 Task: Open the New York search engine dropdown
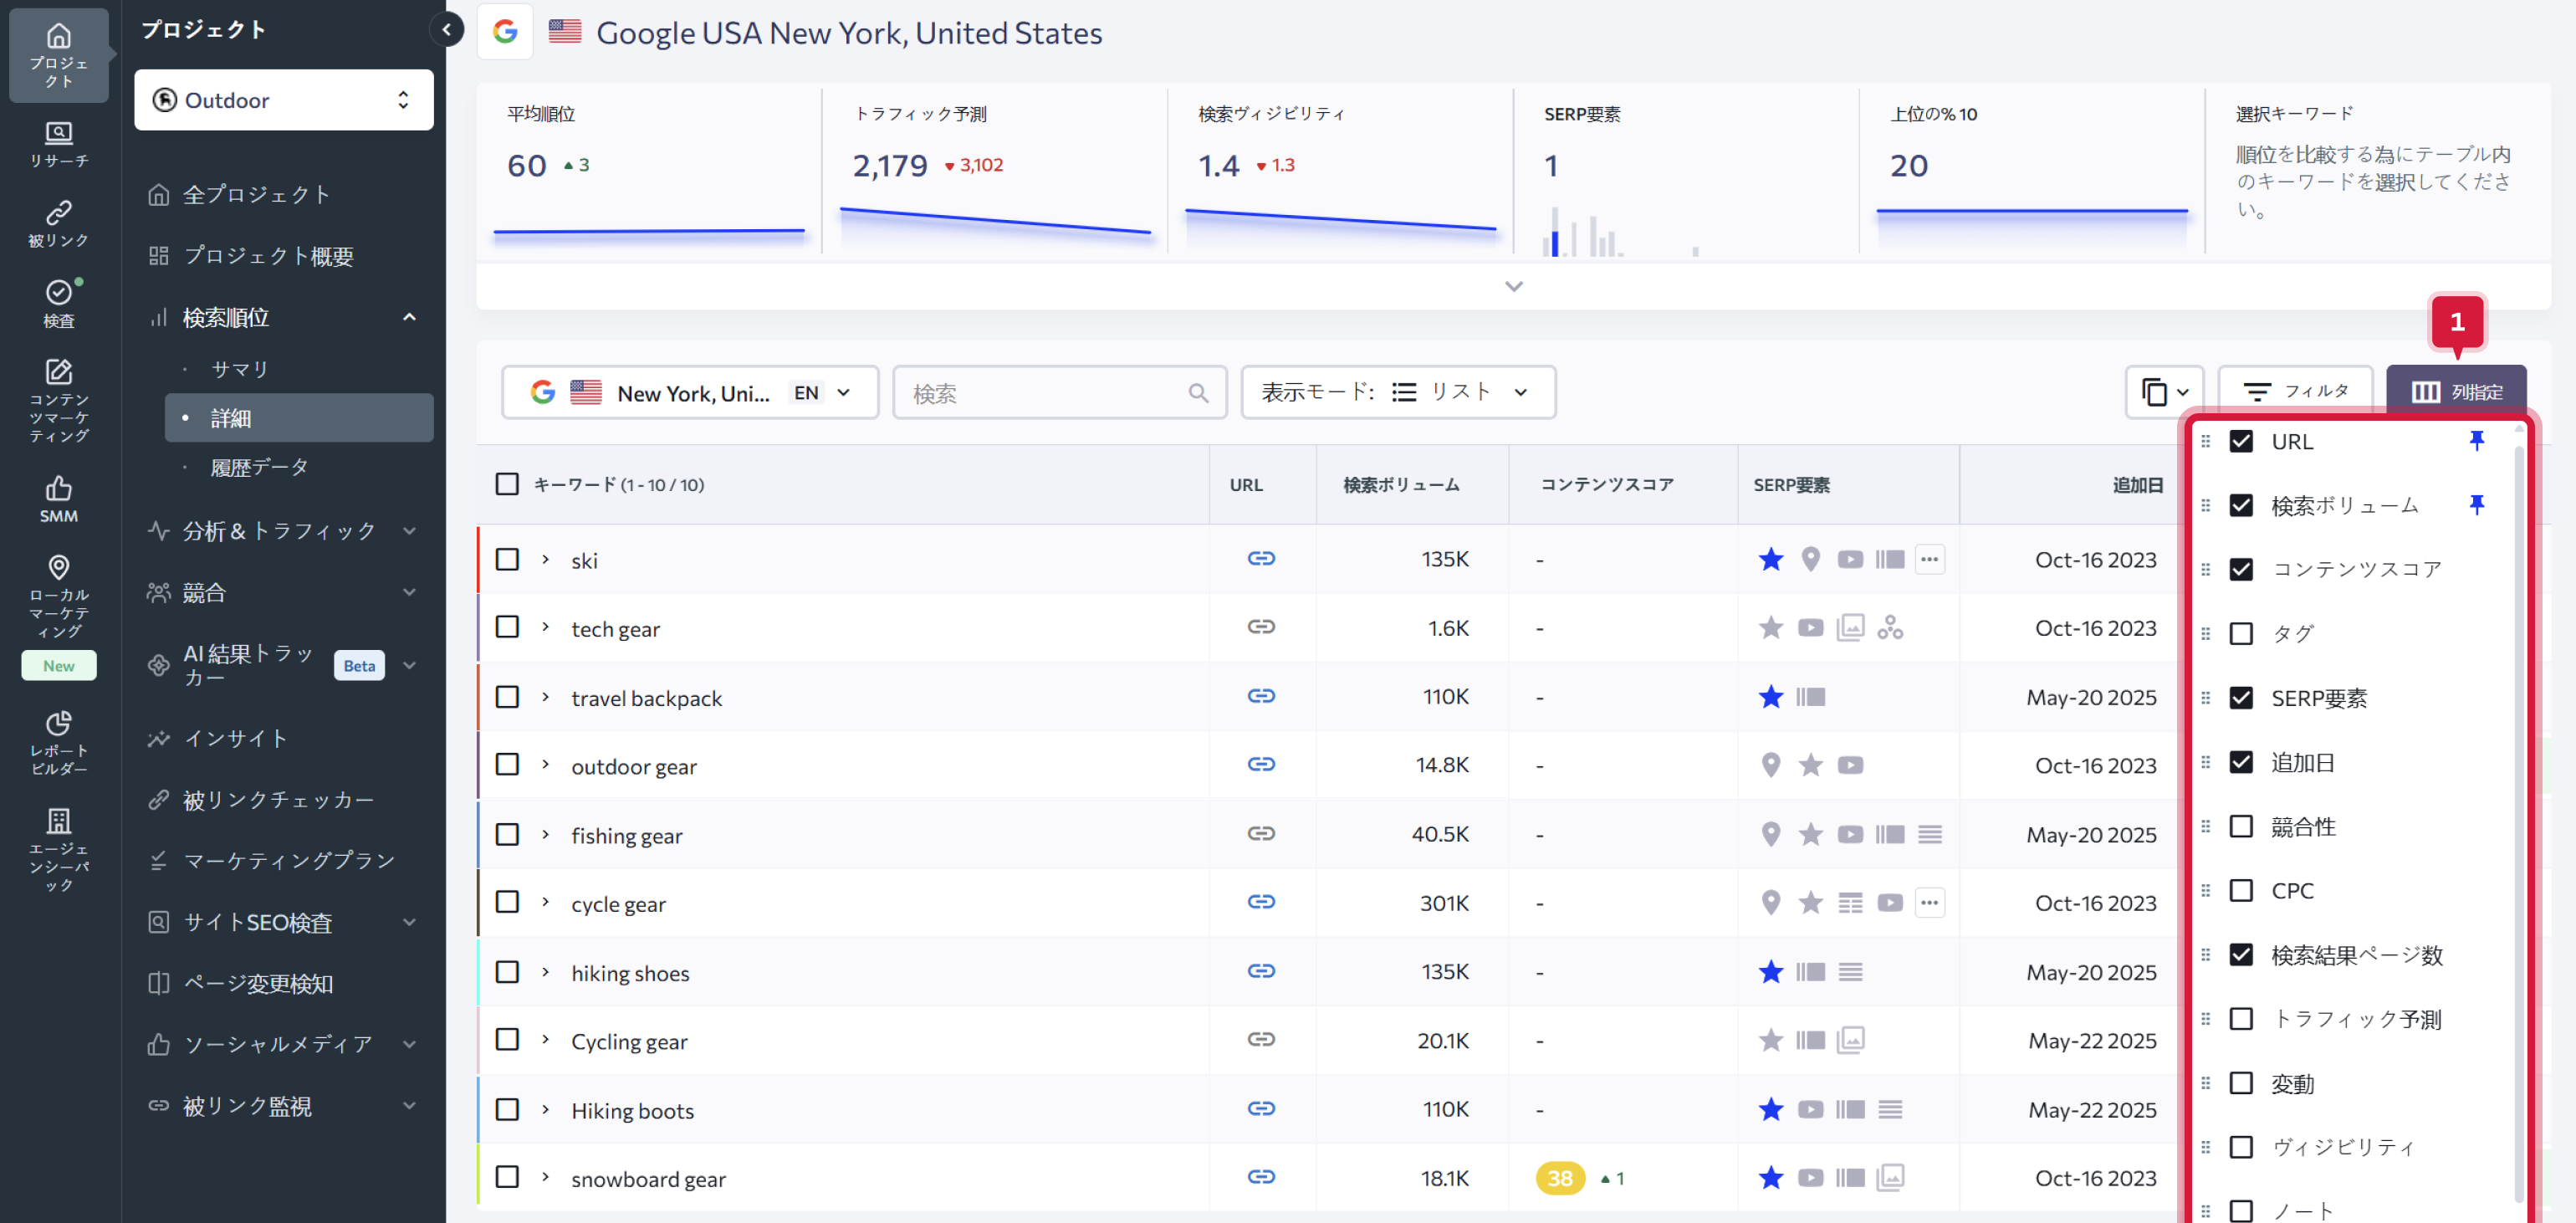tap(690, 393)
